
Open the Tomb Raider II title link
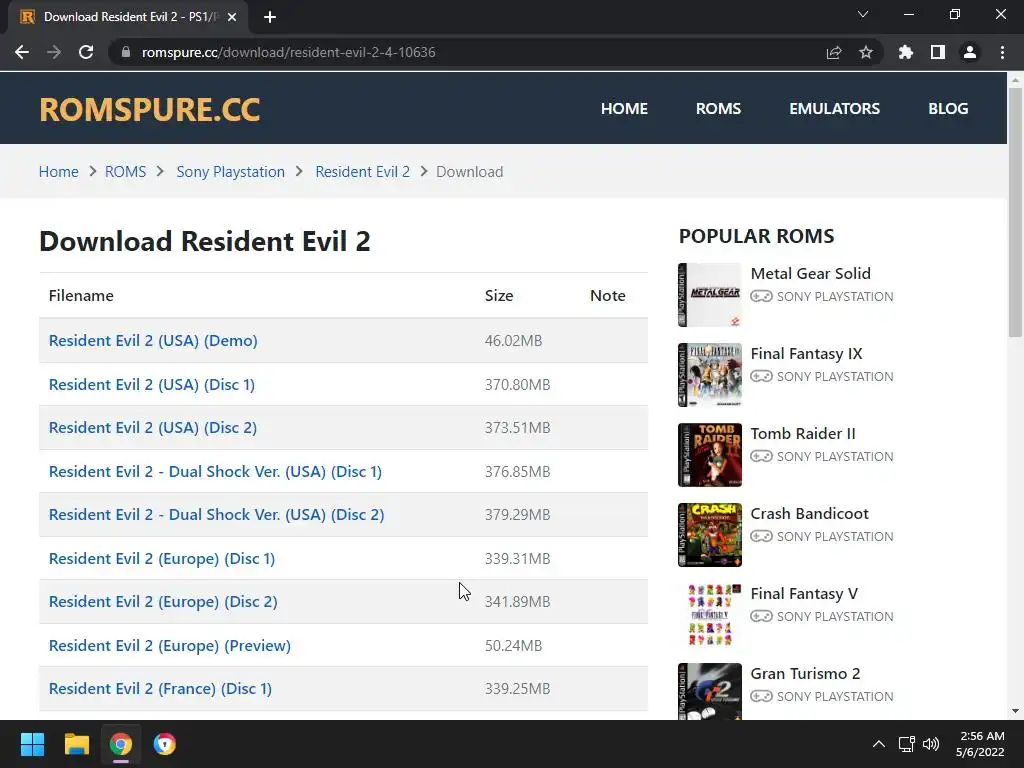(803, 434)
